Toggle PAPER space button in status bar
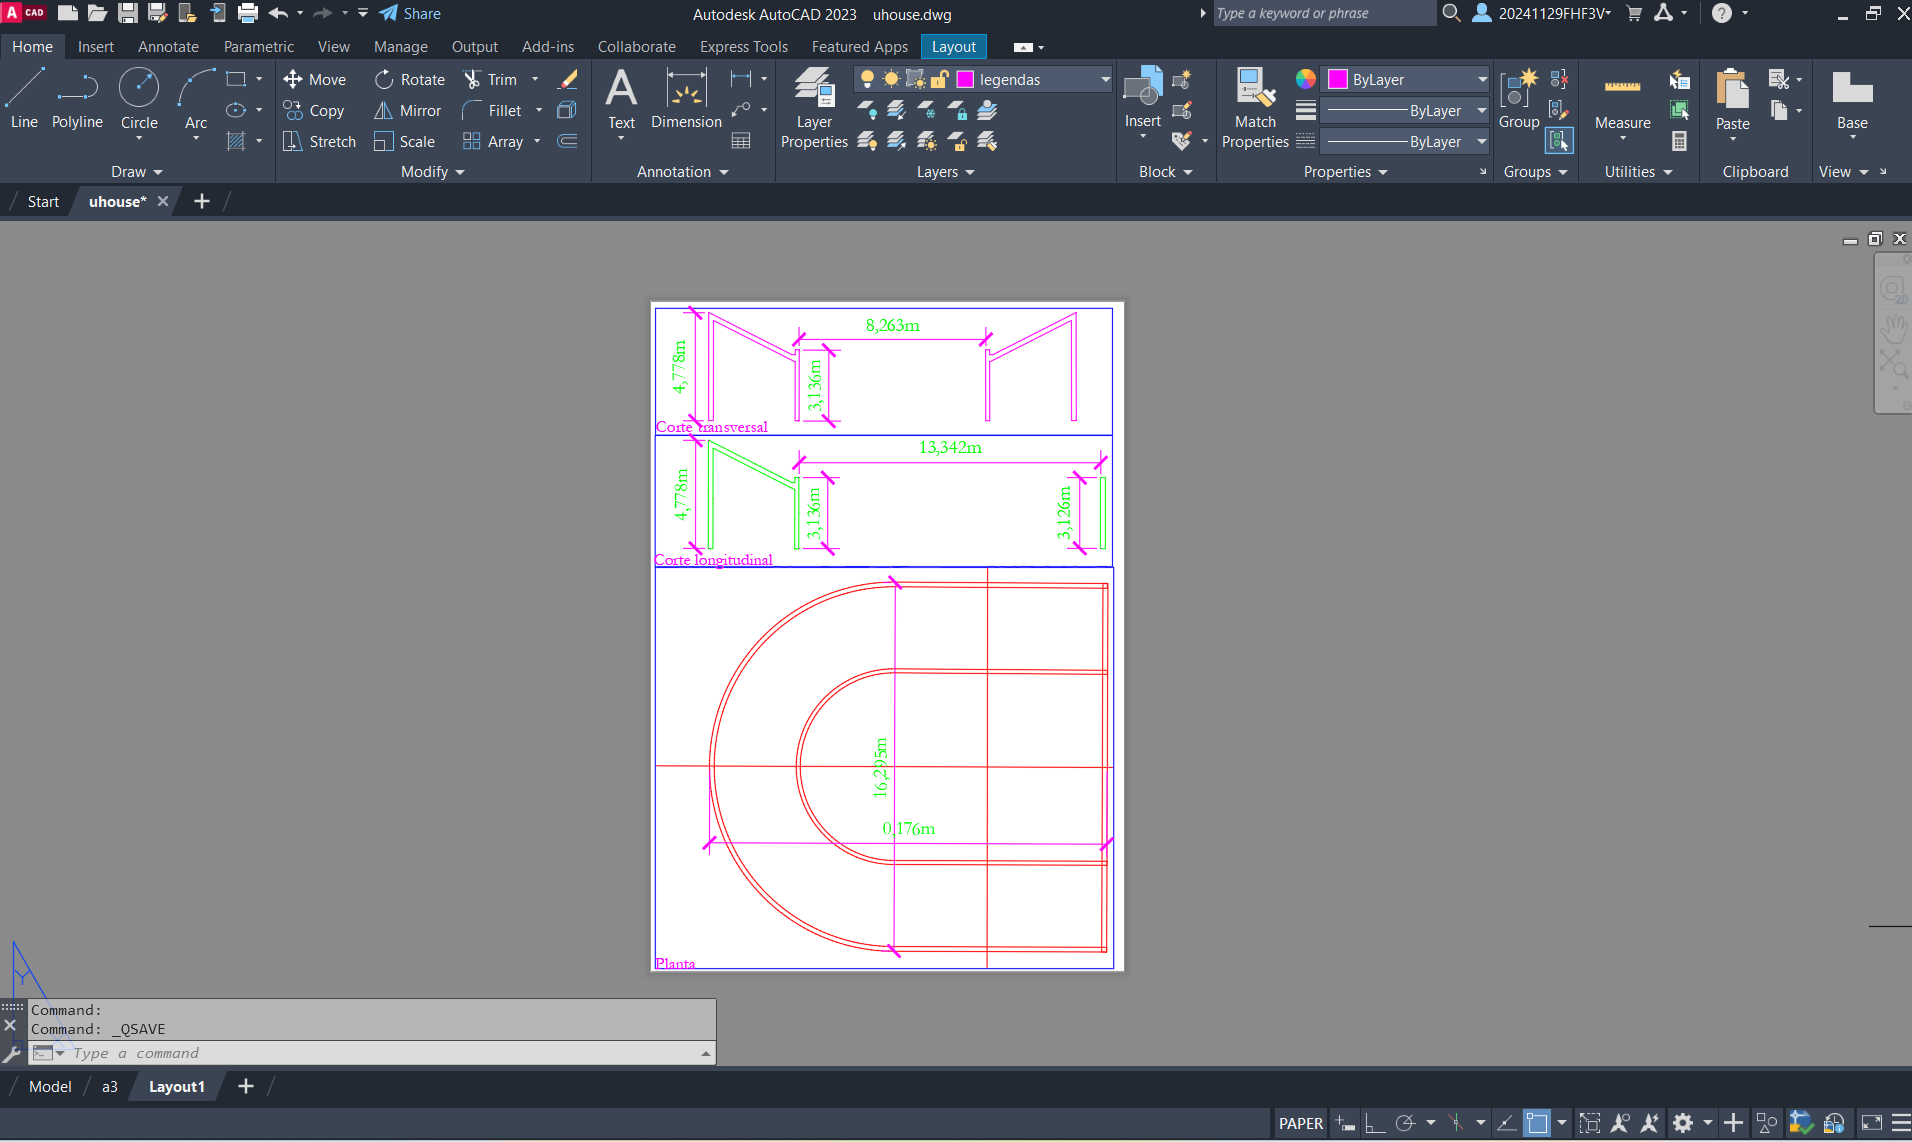The width and height of the screenshot is (1912, 1142). point(1300,1123)
